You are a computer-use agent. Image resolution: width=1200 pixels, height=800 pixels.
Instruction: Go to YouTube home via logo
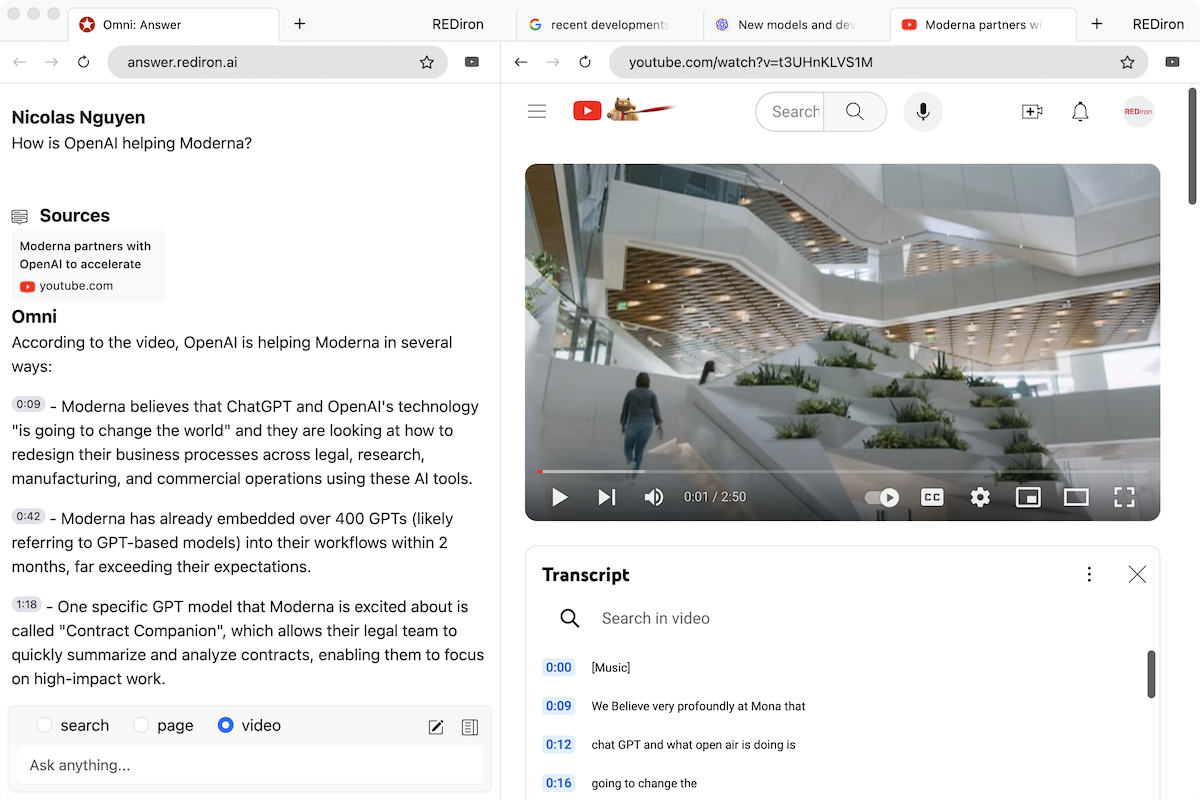(x=624, y=110)
